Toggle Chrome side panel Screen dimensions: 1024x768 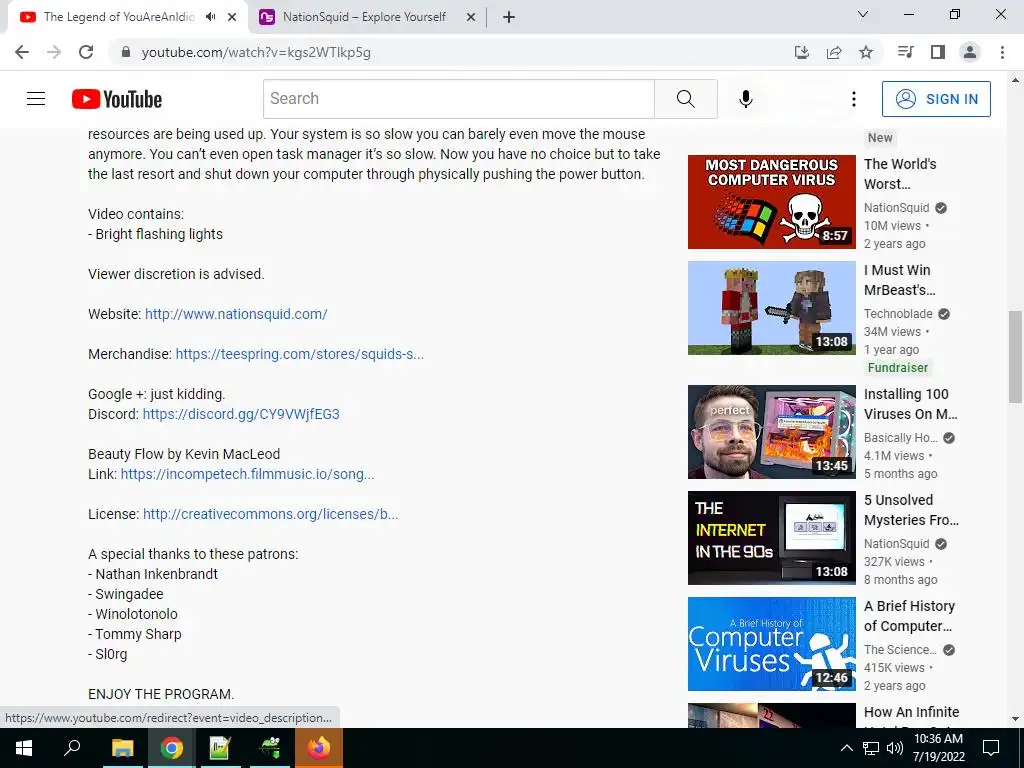(x=938, y=52)
